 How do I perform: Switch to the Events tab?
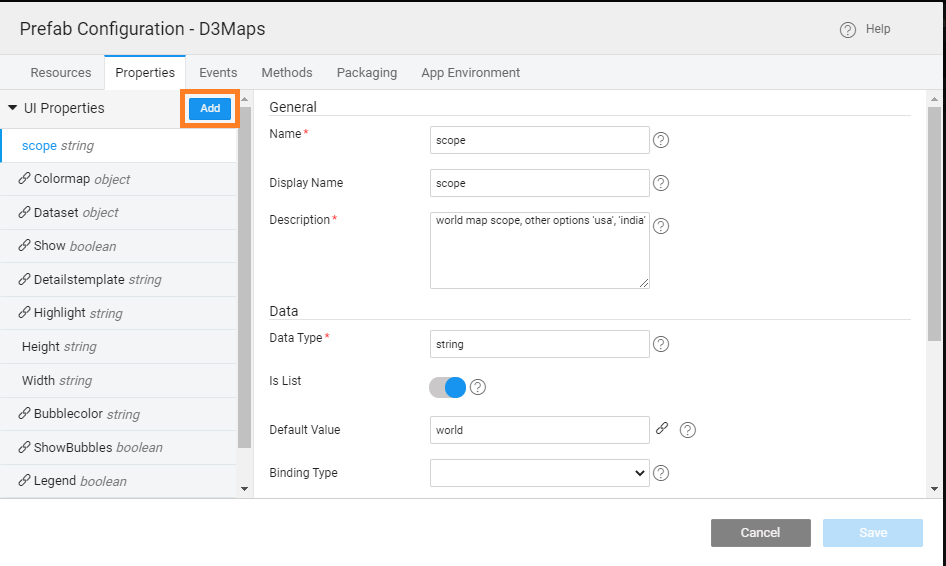click(218, 73)
